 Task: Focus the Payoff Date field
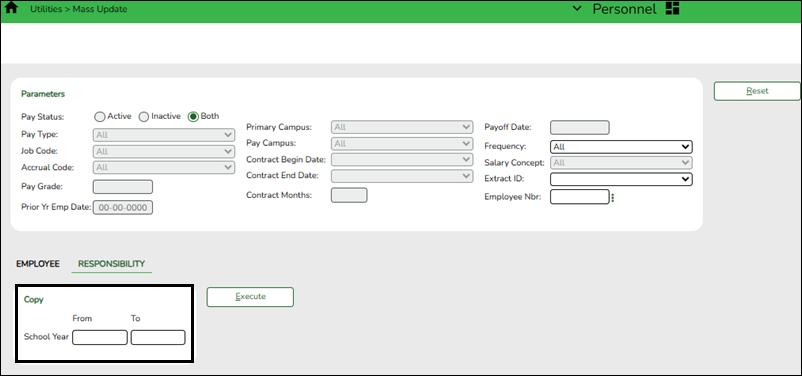pos(580,127)
